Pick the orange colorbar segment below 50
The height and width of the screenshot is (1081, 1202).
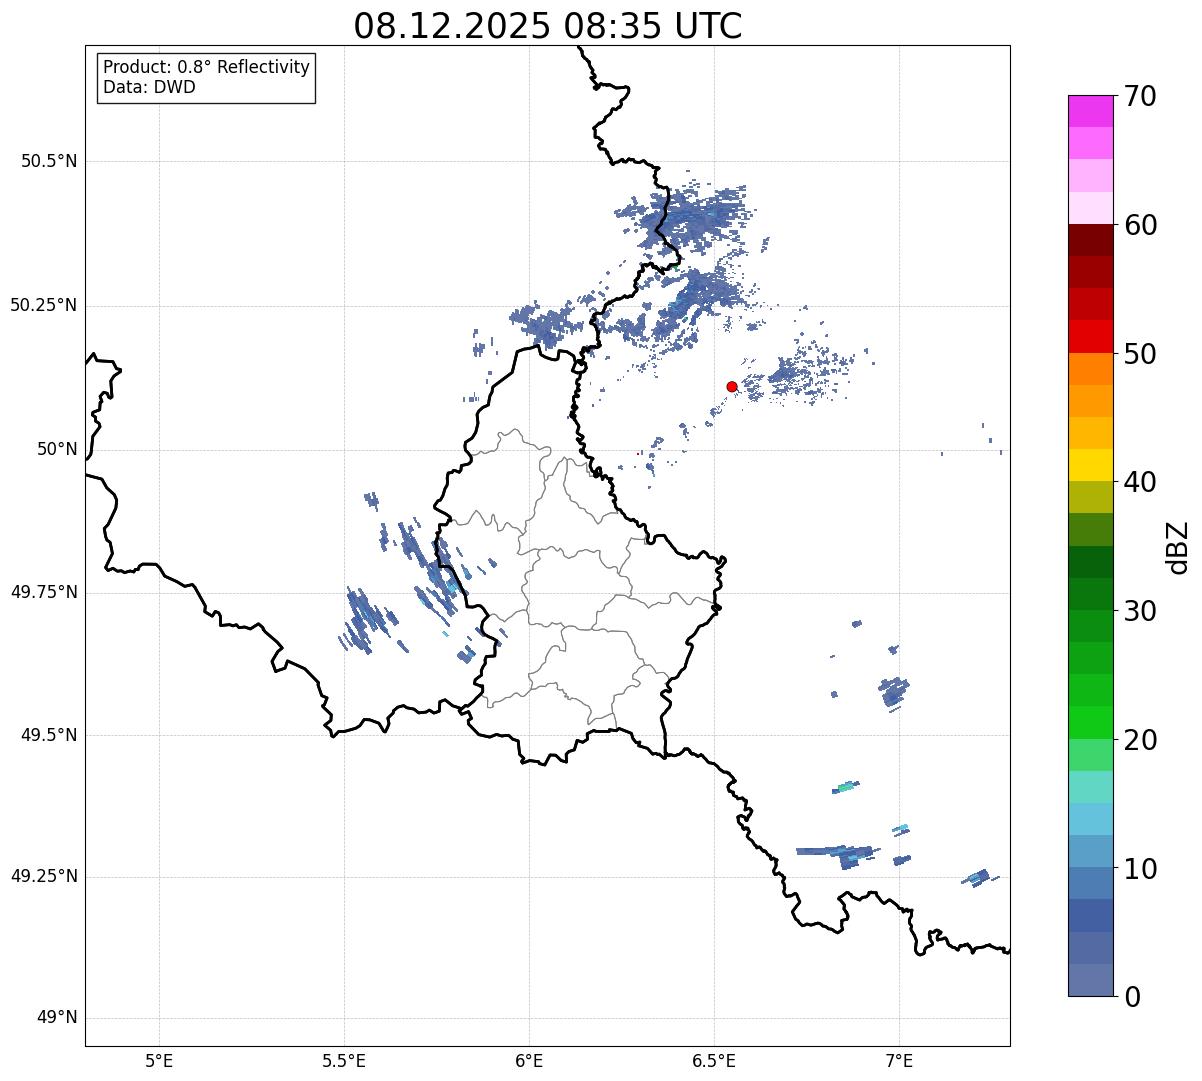(1091, 369)
